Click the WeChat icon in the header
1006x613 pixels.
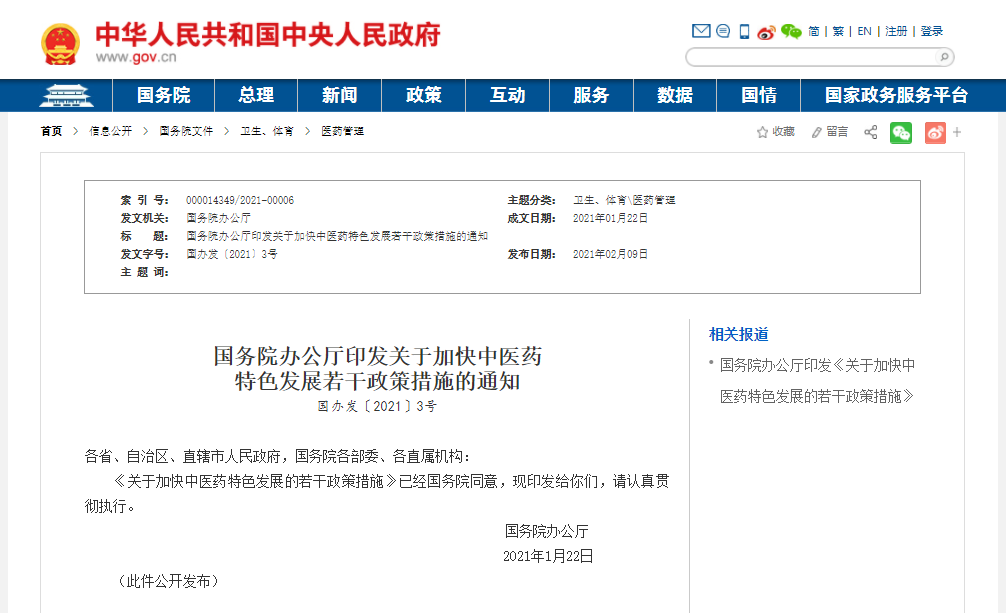click(791, 31)
